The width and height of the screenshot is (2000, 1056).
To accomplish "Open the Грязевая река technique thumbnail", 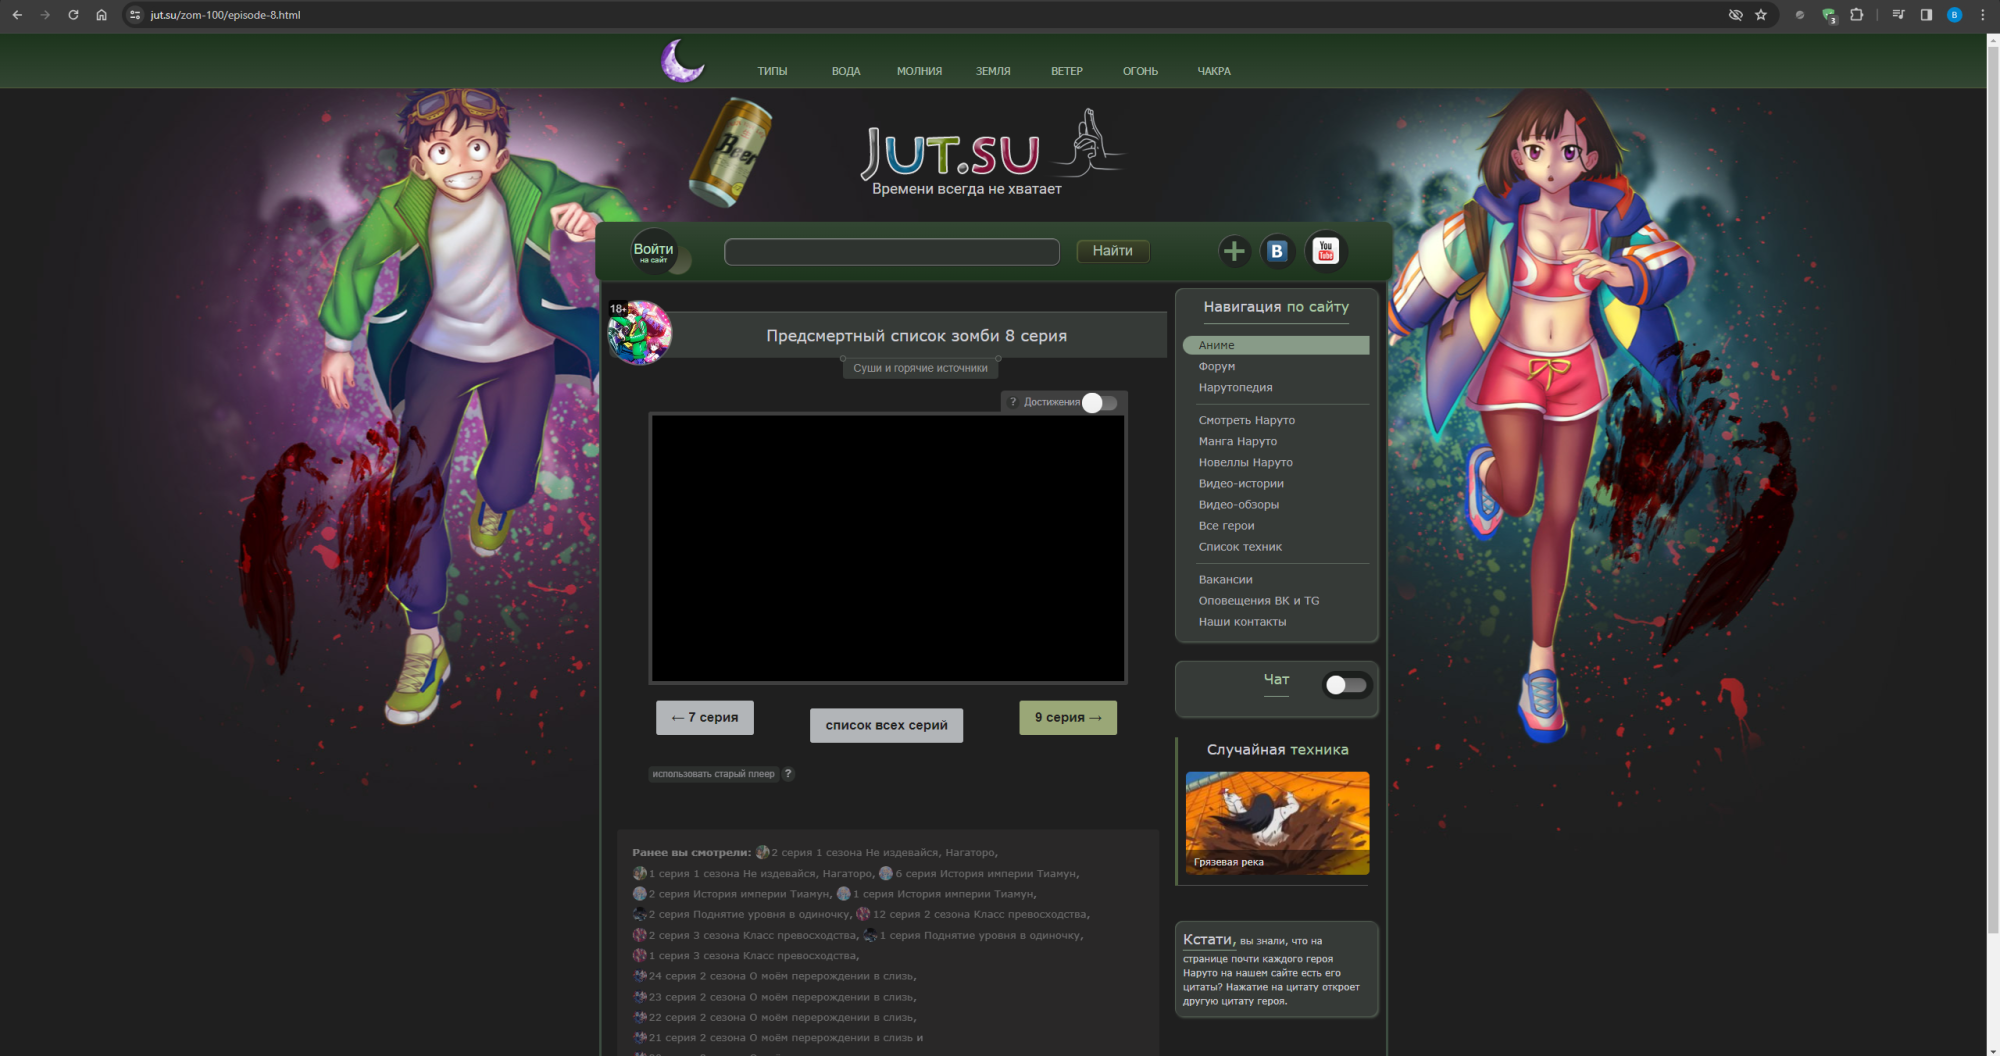I will [x=1277, y=823].
